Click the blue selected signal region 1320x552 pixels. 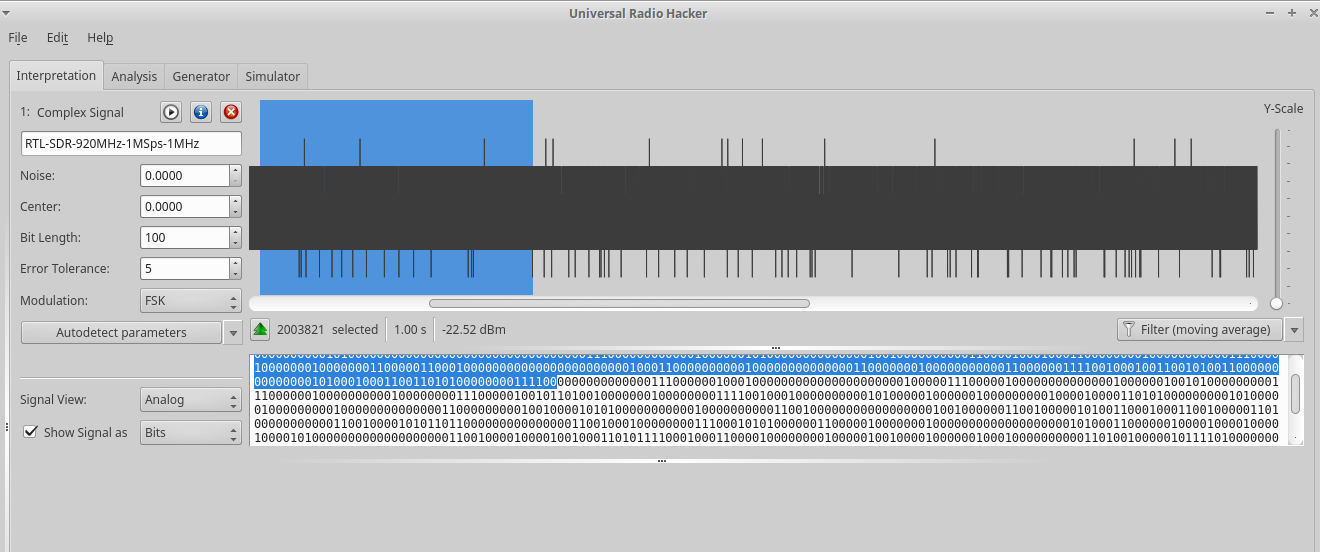tap(396, 198)
